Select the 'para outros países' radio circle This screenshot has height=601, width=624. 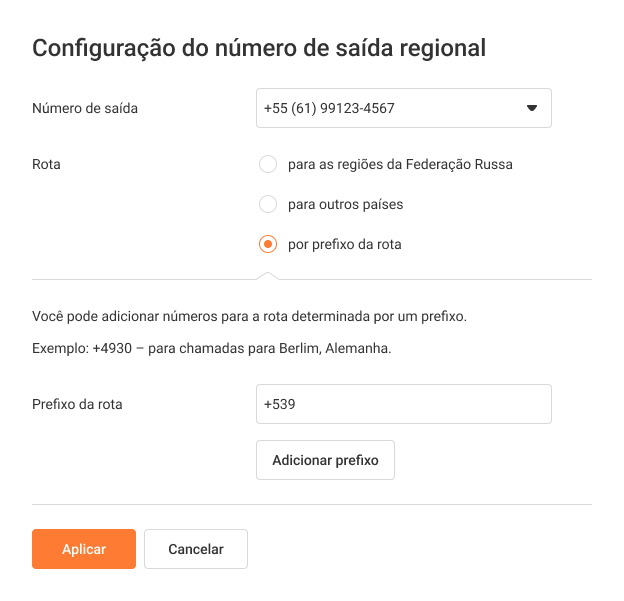coord(267,204)
